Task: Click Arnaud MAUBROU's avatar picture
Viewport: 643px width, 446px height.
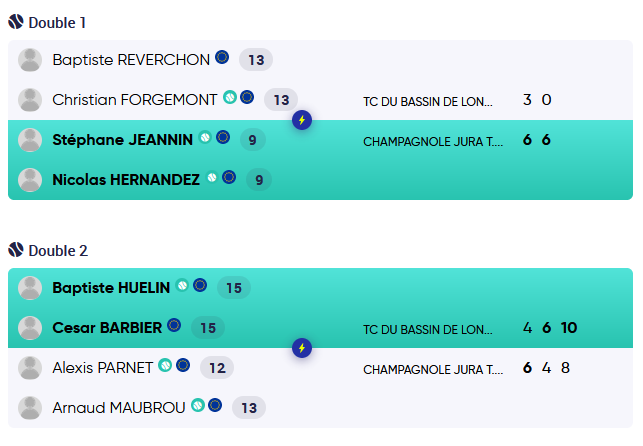Action: pos(30,407)
